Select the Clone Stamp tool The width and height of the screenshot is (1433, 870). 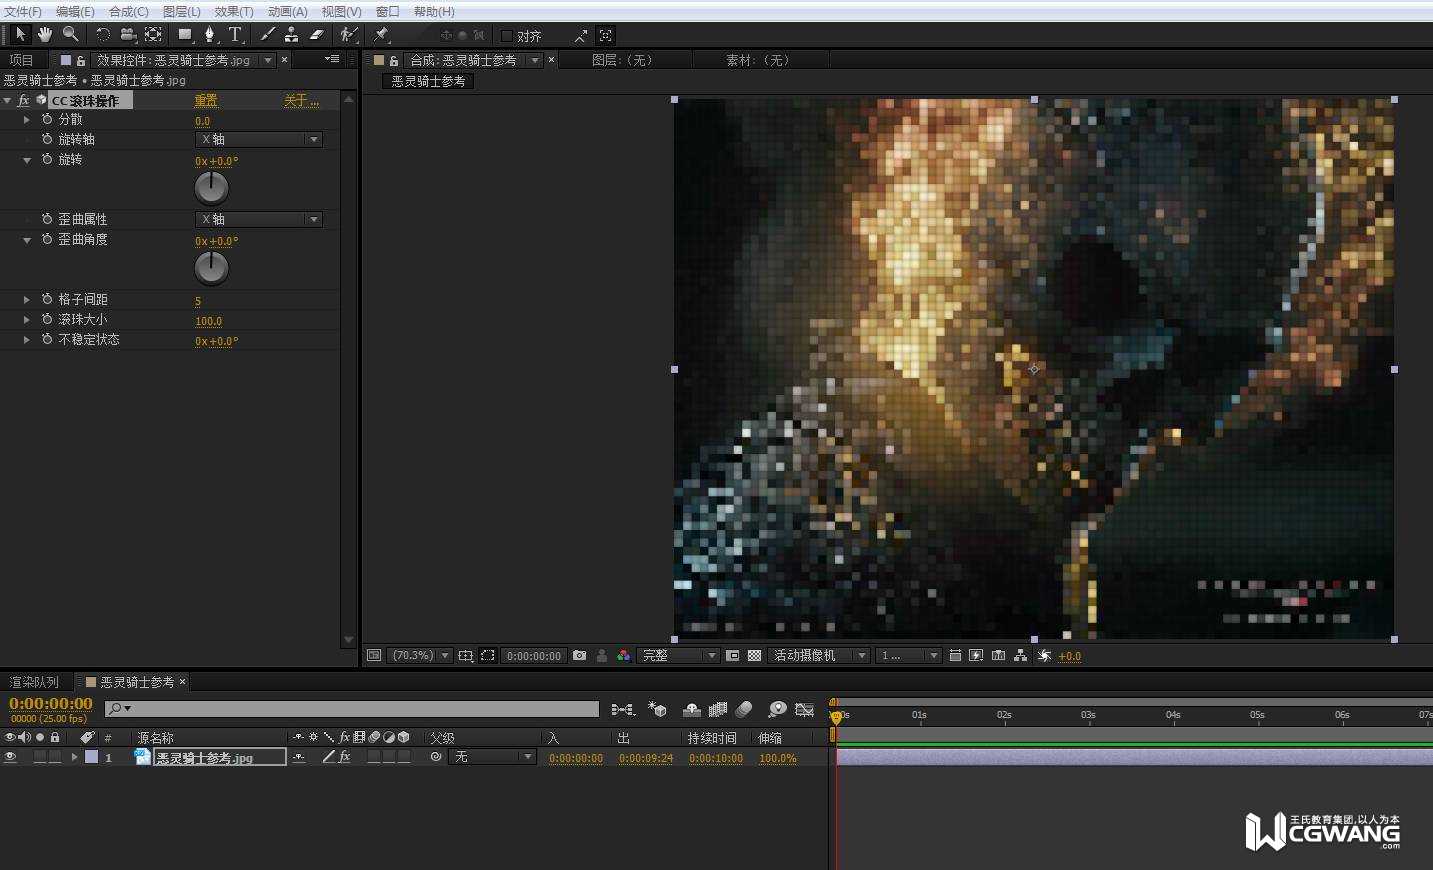pyautogui.click(x=291, y=34)
